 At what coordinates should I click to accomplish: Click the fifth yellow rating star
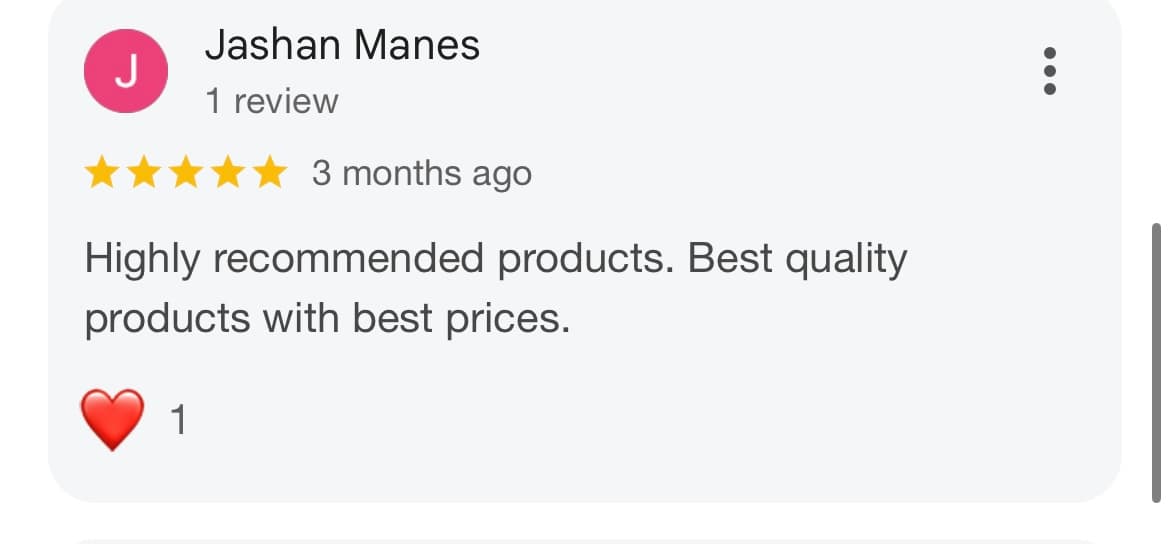(x=269, y=174)
